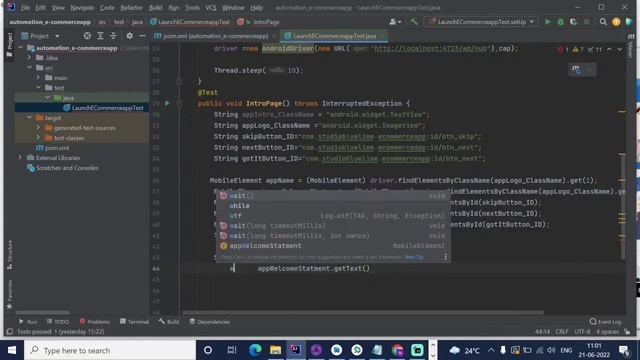The image size is (640, 360).
Task: Click Expand All in Project panel
Action: tap(100, 36)
